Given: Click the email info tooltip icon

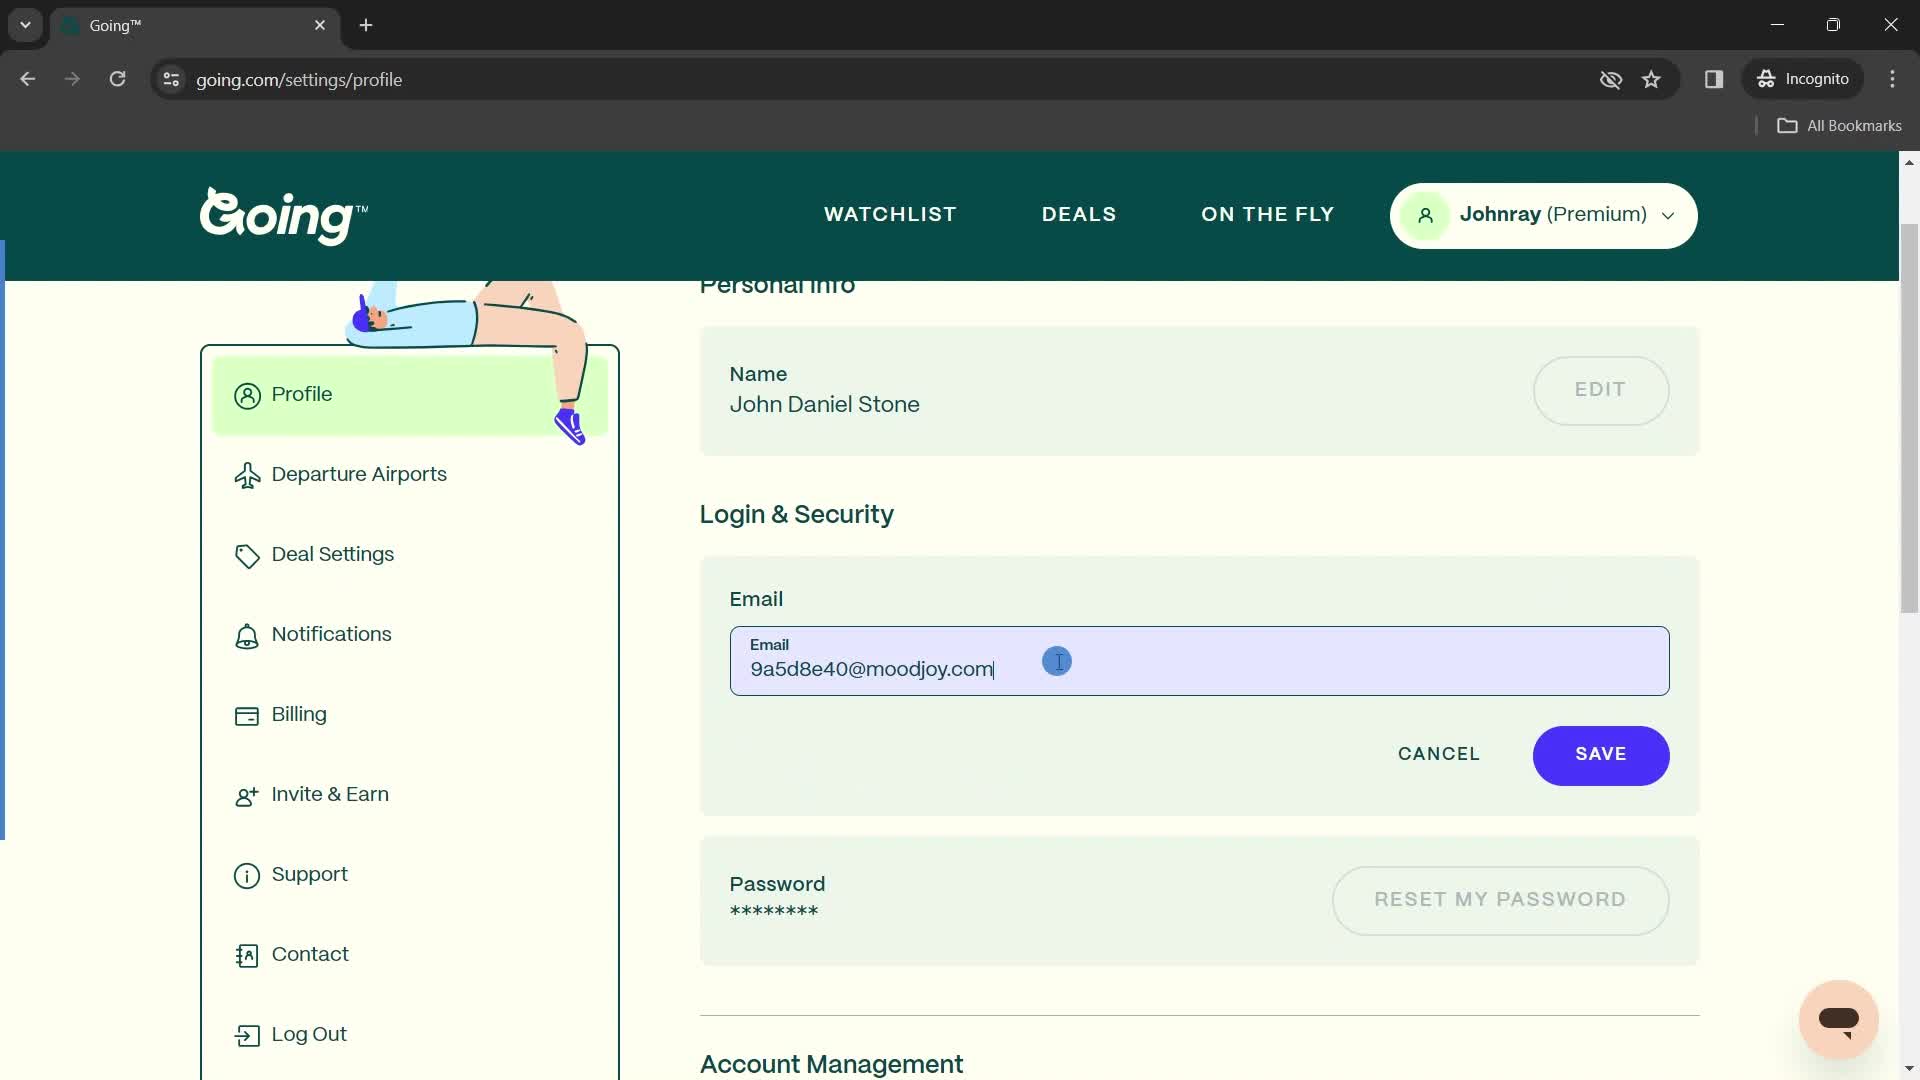Looking at the screenshot, I should point(1058,659).
